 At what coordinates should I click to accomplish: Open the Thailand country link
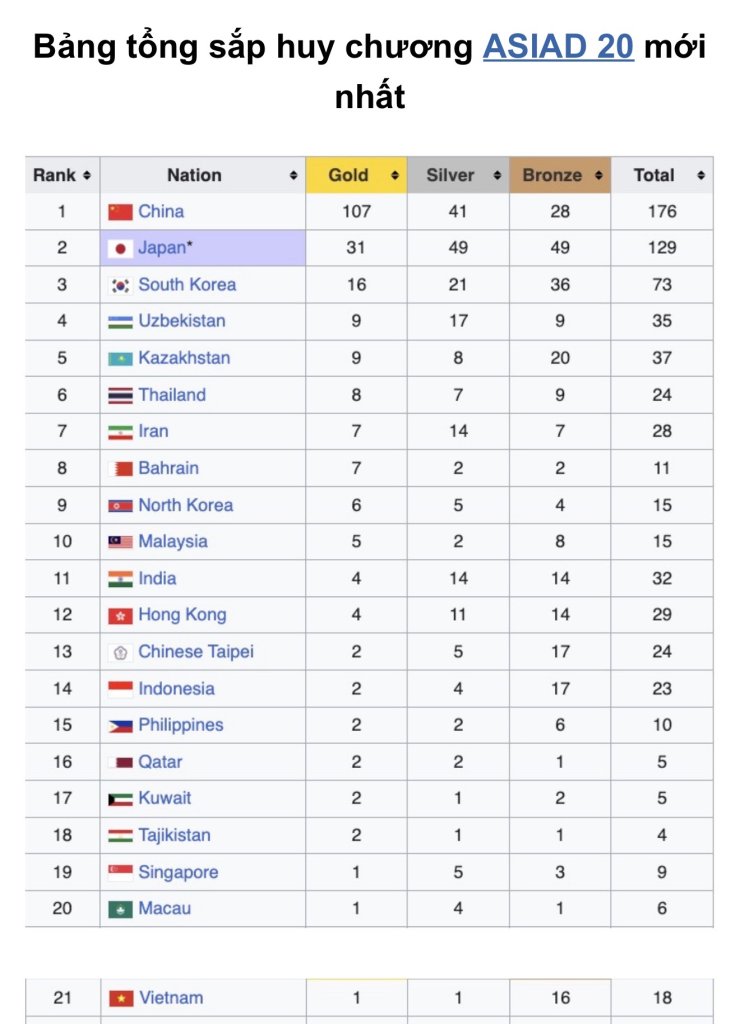coord(172,394)
